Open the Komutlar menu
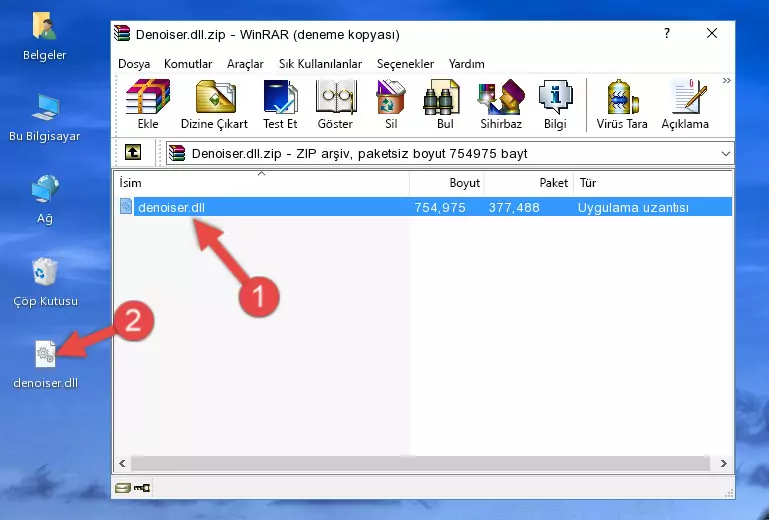The width and height of the screenshot is (769, 520). click(x=188, y=64)
